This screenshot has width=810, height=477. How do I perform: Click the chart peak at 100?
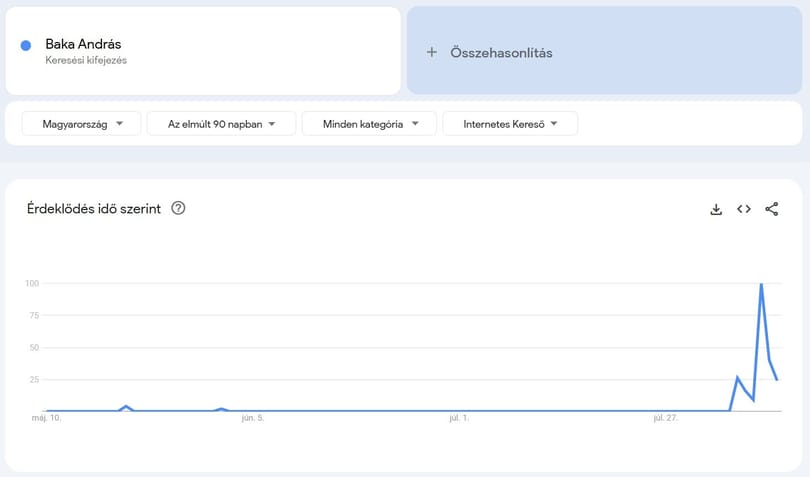click(x=761, y=284)
